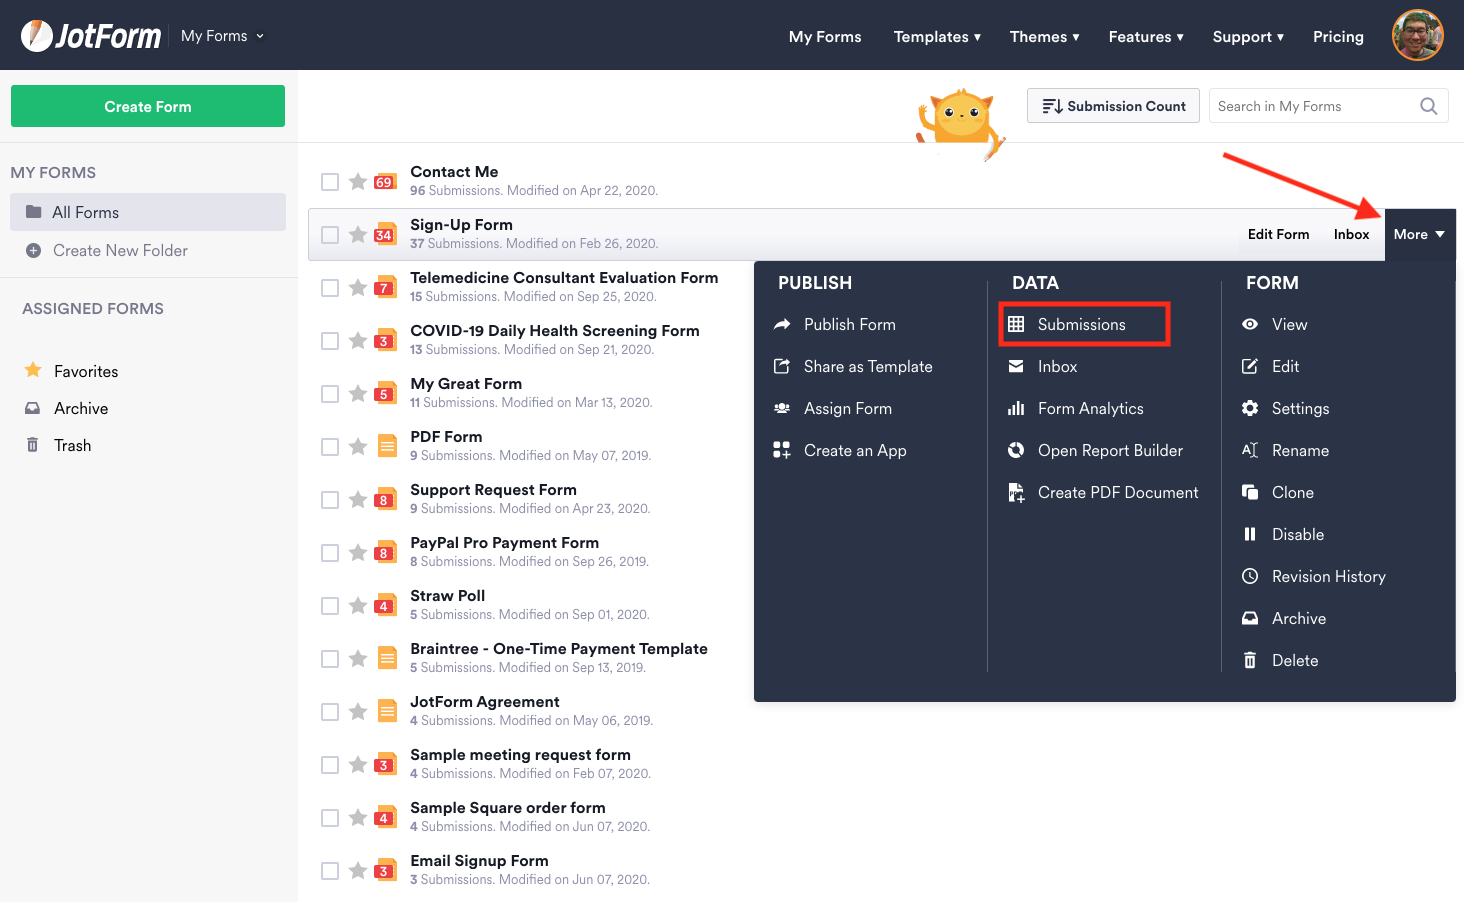Click the Revision History clock icon
Screen dimensions: 1464x902
pyautogui.click(x=1250, y=576)
